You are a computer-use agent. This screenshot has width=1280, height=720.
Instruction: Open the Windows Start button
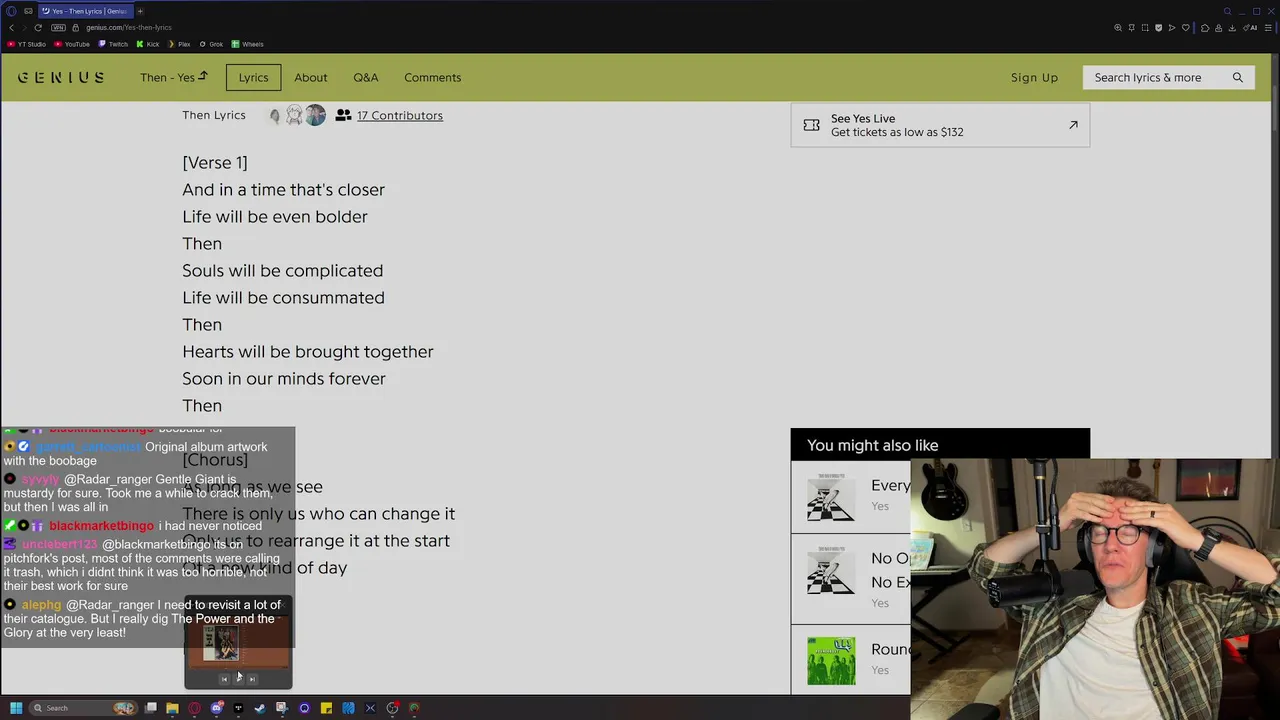pyautogui.click(x=16, y=708)
